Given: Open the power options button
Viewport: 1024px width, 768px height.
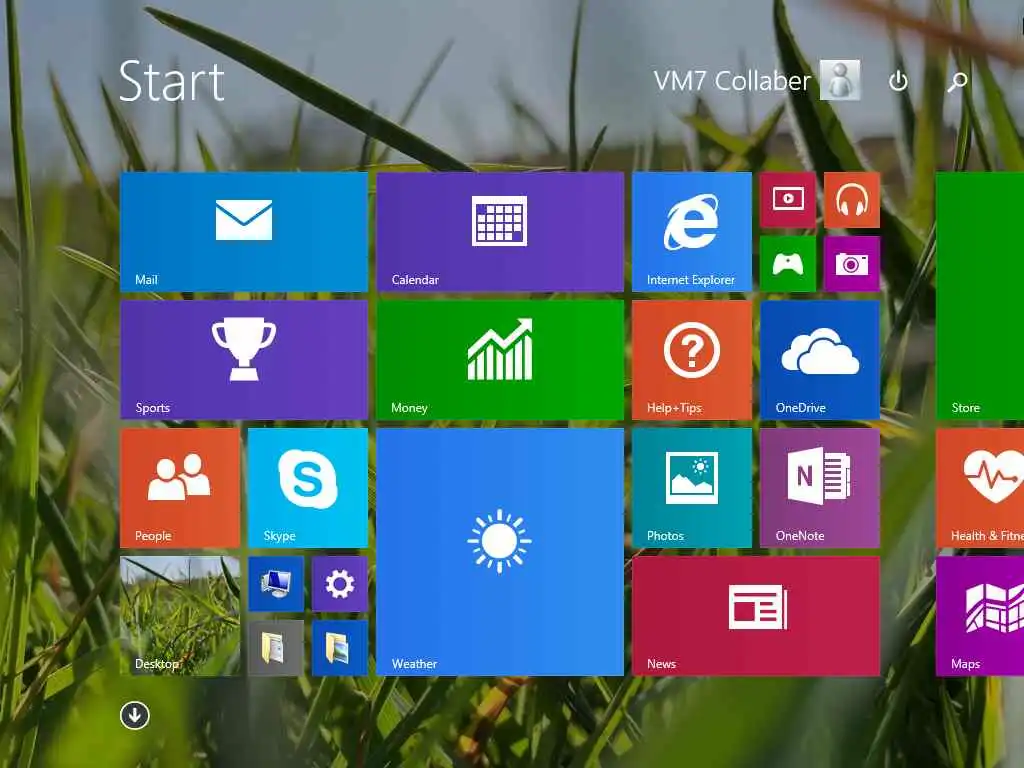Looking at the screenshot, I should 899,81.
